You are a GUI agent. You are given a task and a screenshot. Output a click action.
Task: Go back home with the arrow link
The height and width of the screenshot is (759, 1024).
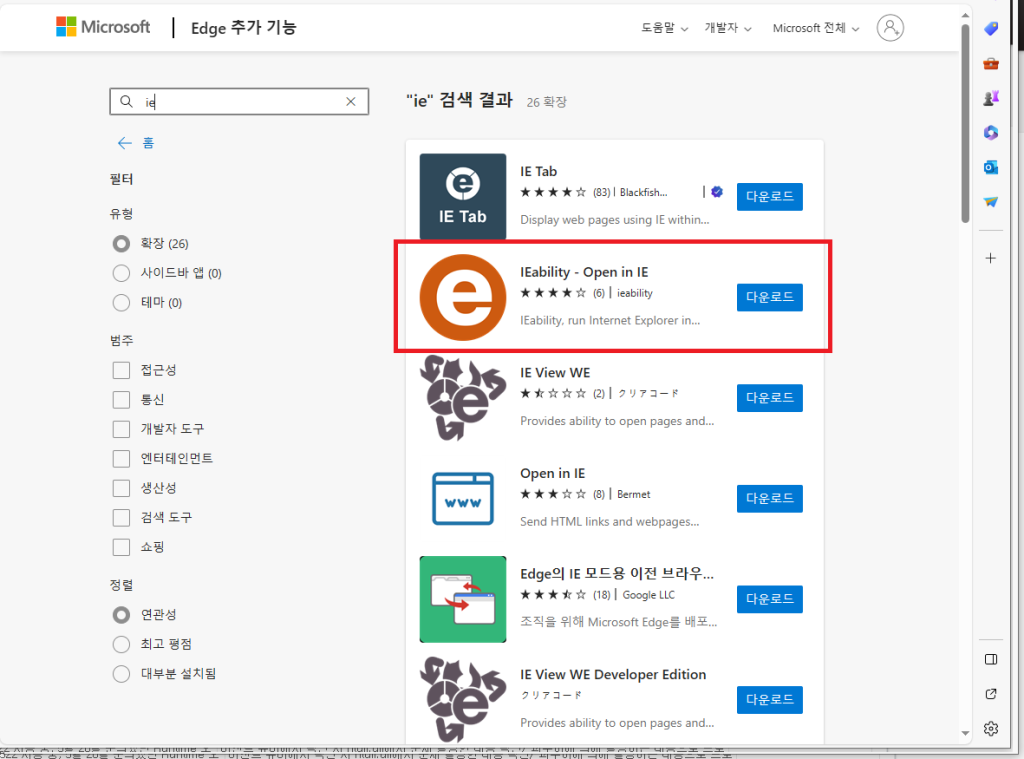pyautogui.click(x=135, y=143)
